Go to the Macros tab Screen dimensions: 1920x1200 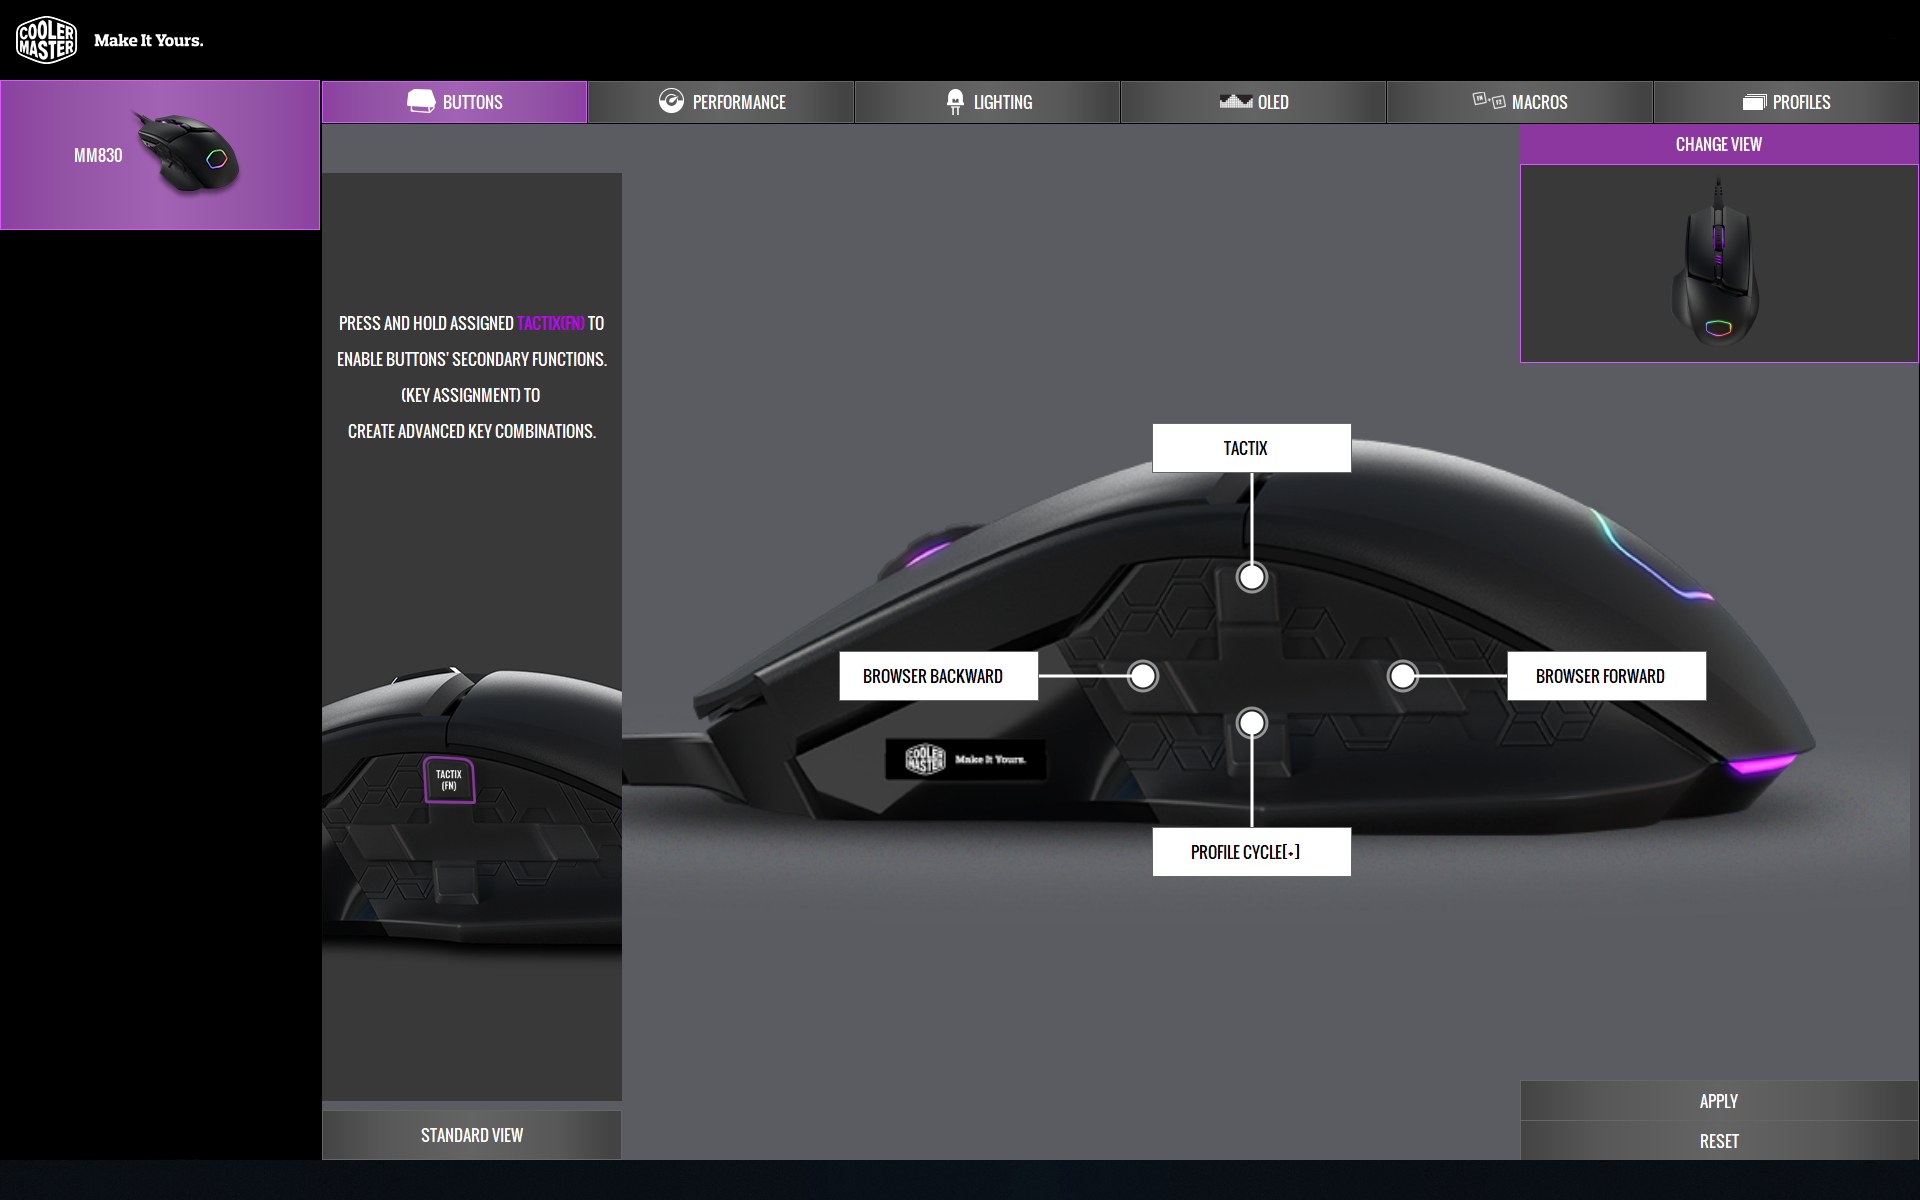click(1519, 102)
